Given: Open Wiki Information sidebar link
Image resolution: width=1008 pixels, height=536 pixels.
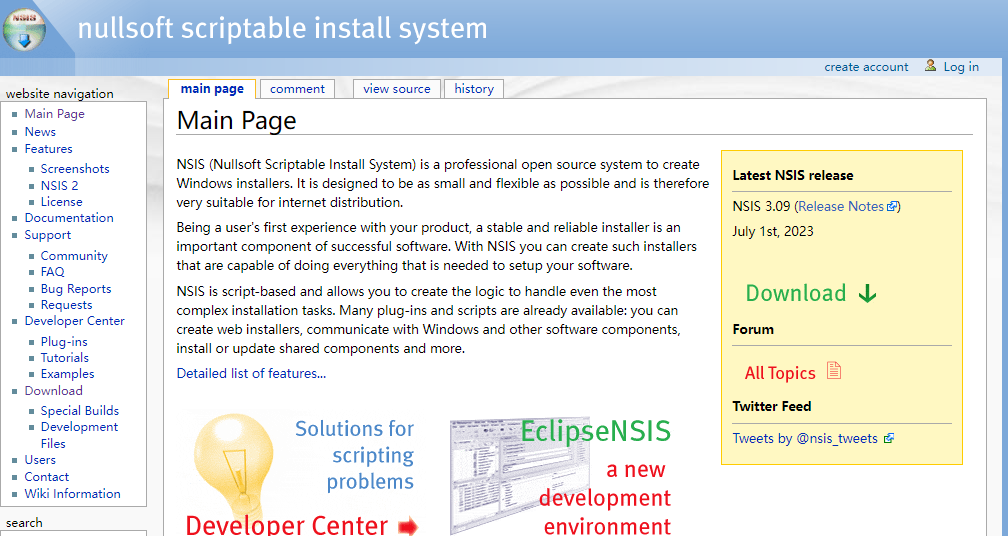Looking at the screenshot, I should (73, 494).
